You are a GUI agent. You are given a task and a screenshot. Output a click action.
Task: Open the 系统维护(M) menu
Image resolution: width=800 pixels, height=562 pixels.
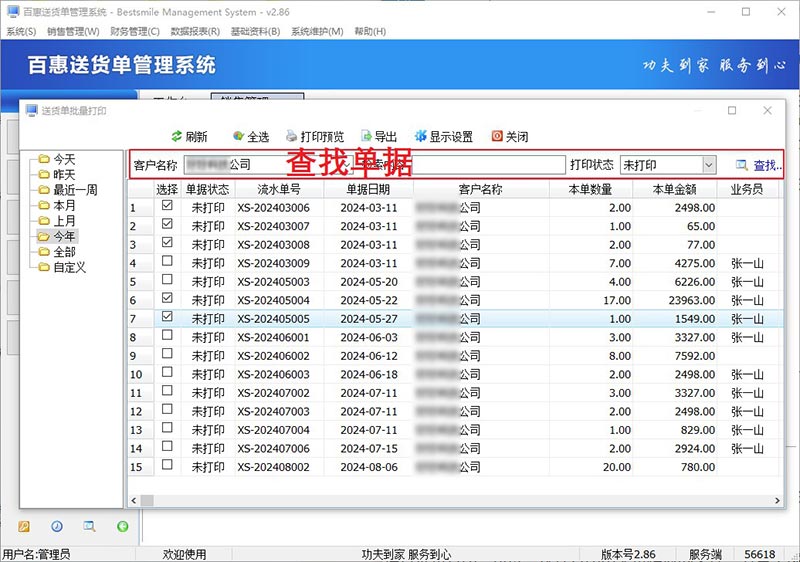(317, 32)
